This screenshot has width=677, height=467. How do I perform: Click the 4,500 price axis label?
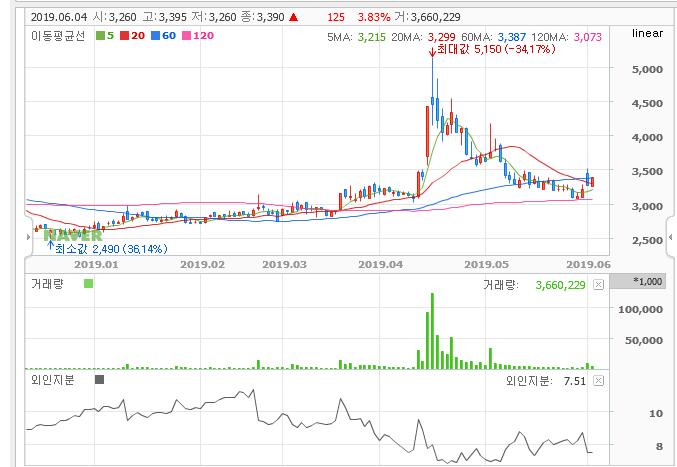(647, 104)
